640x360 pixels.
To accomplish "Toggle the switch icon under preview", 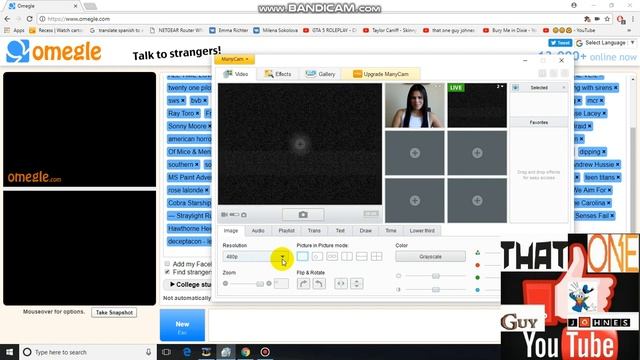I will (234, 215).
